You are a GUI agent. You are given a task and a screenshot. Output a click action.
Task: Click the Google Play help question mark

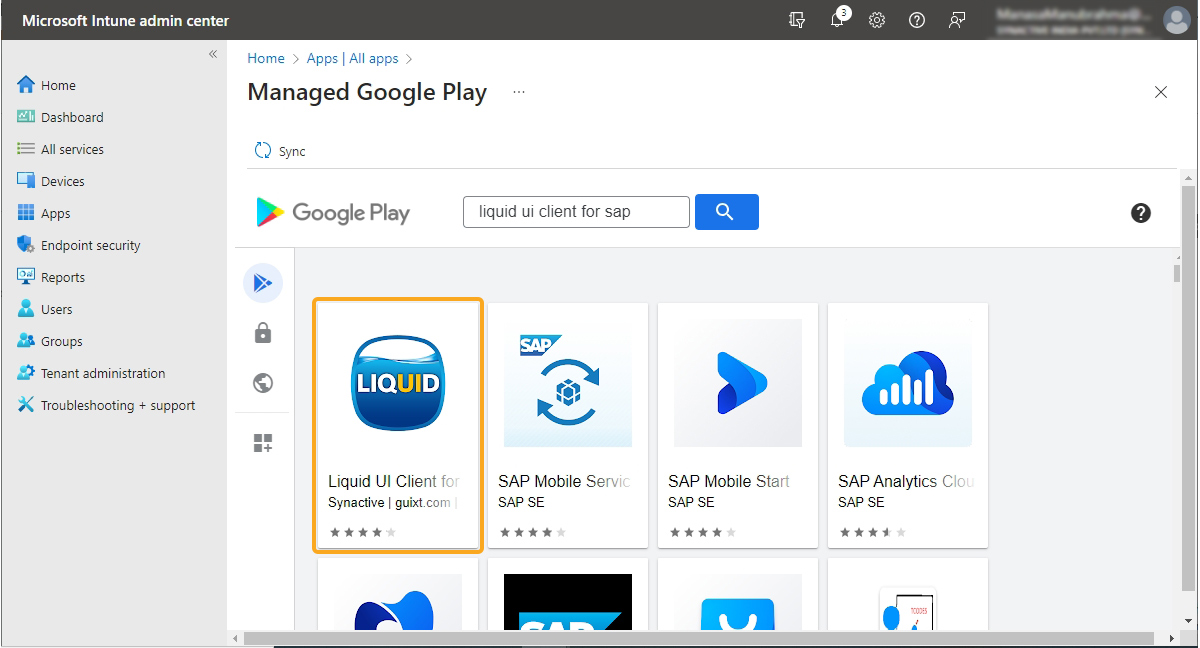[x=1140, y=213]
